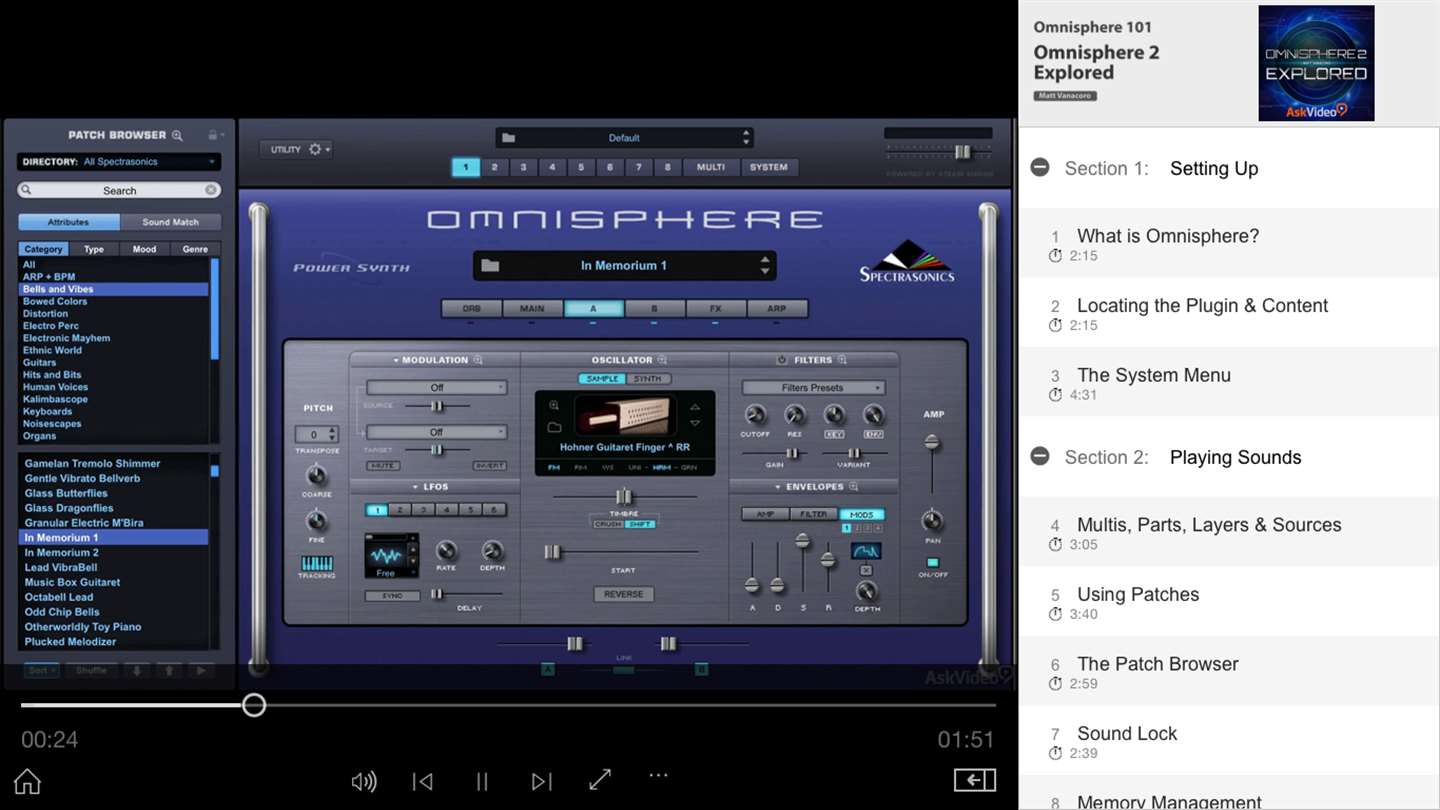The width and height of the screenshot is (1440, 810).
Task: Open the modulation Source Off dropdown
Action: pos(437,388)
